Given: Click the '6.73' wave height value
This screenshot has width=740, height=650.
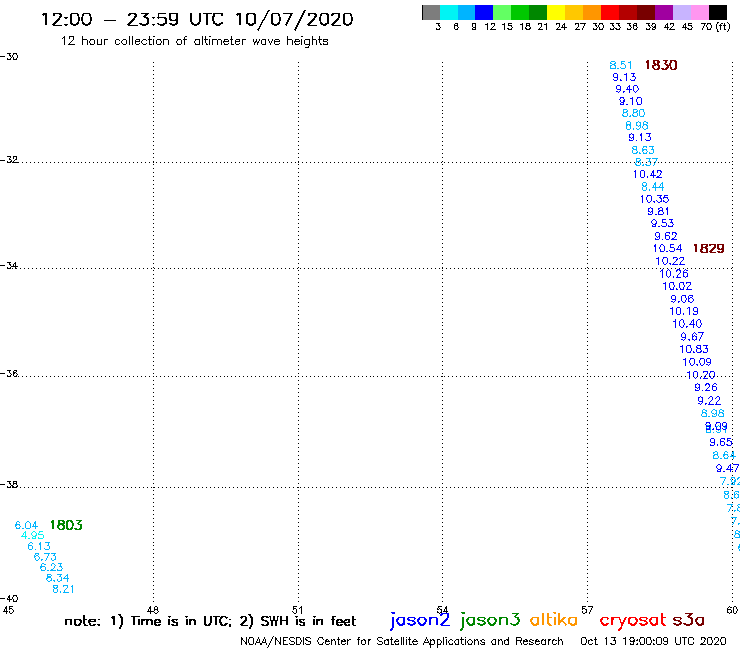Looking at the screenshot, I should pyautogui.click(x=45, y=557).
